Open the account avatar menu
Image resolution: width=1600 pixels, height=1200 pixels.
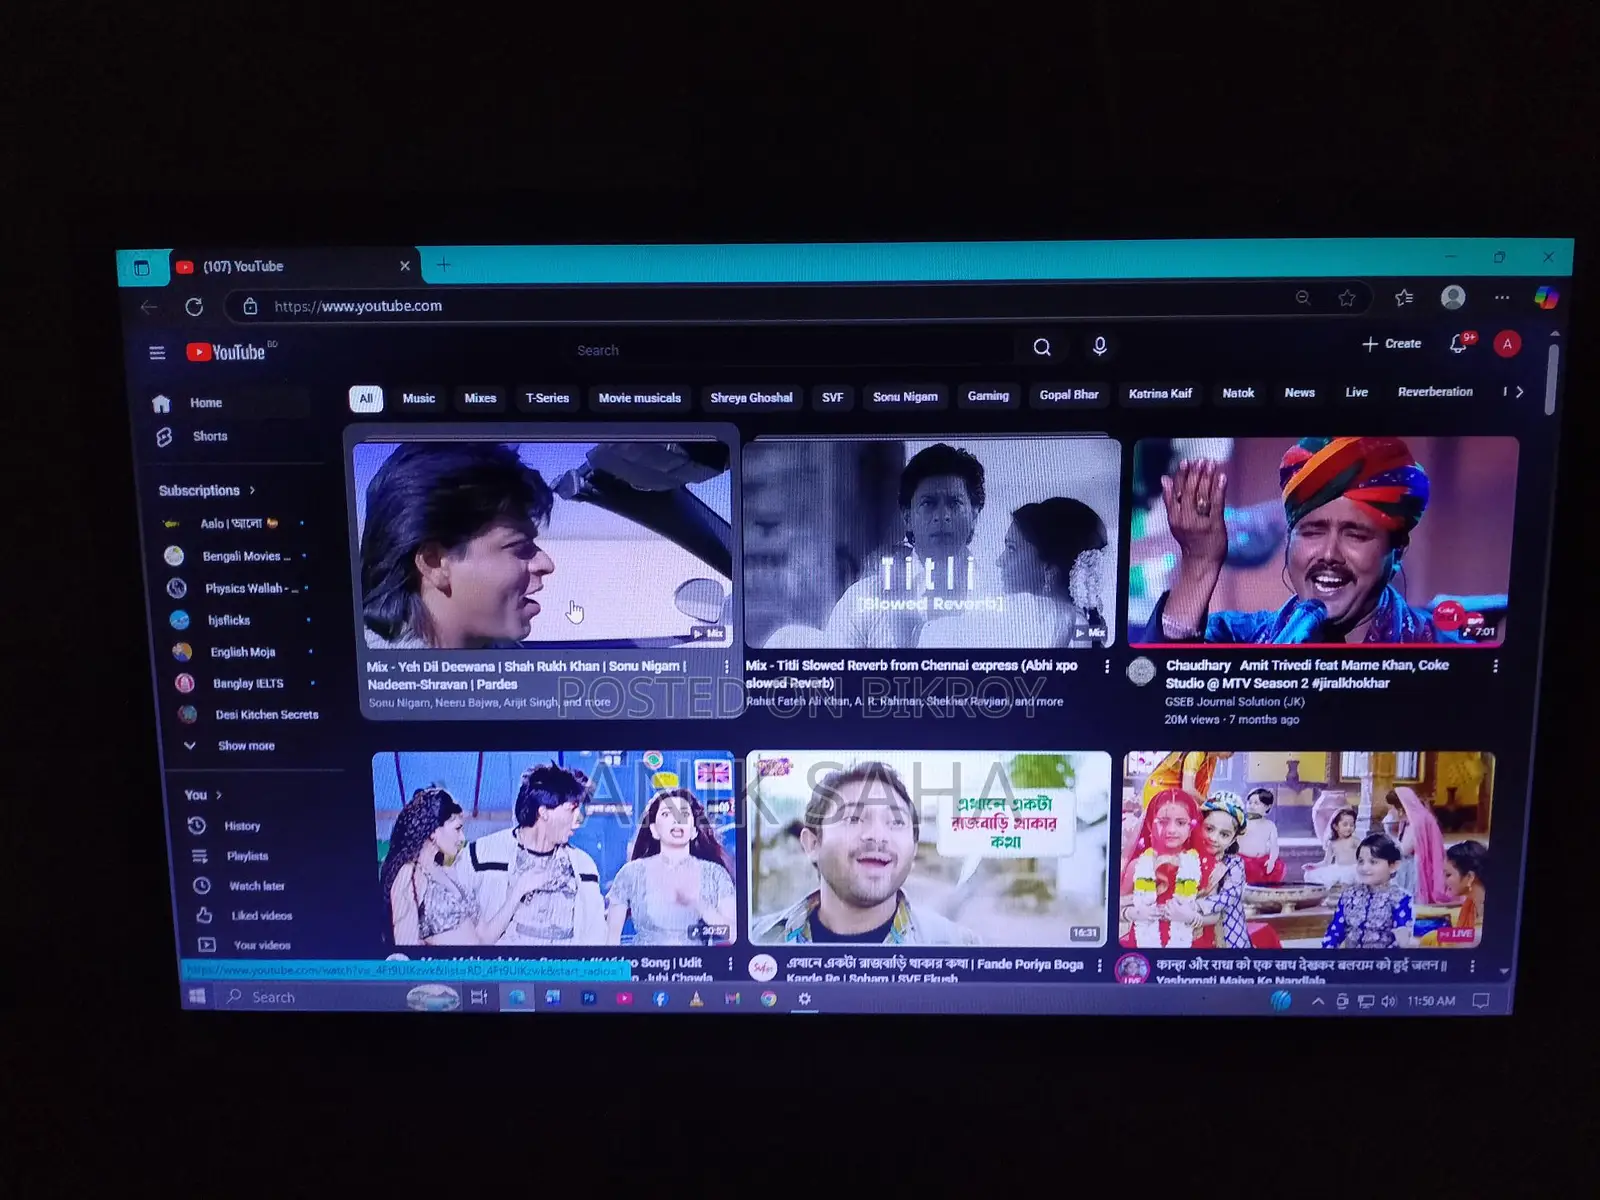(1507, 344)
